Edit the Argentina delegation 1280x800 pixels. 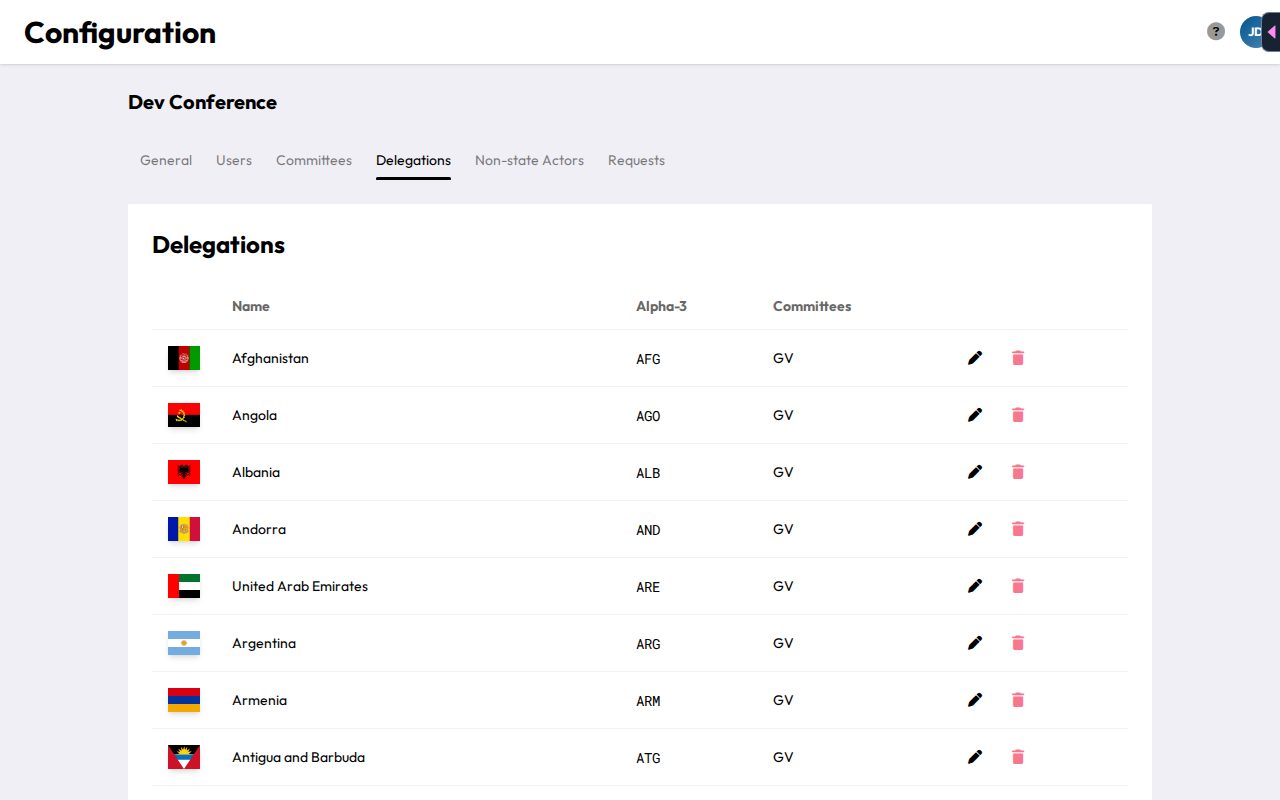pyautogui.click(x=975, y=643)
